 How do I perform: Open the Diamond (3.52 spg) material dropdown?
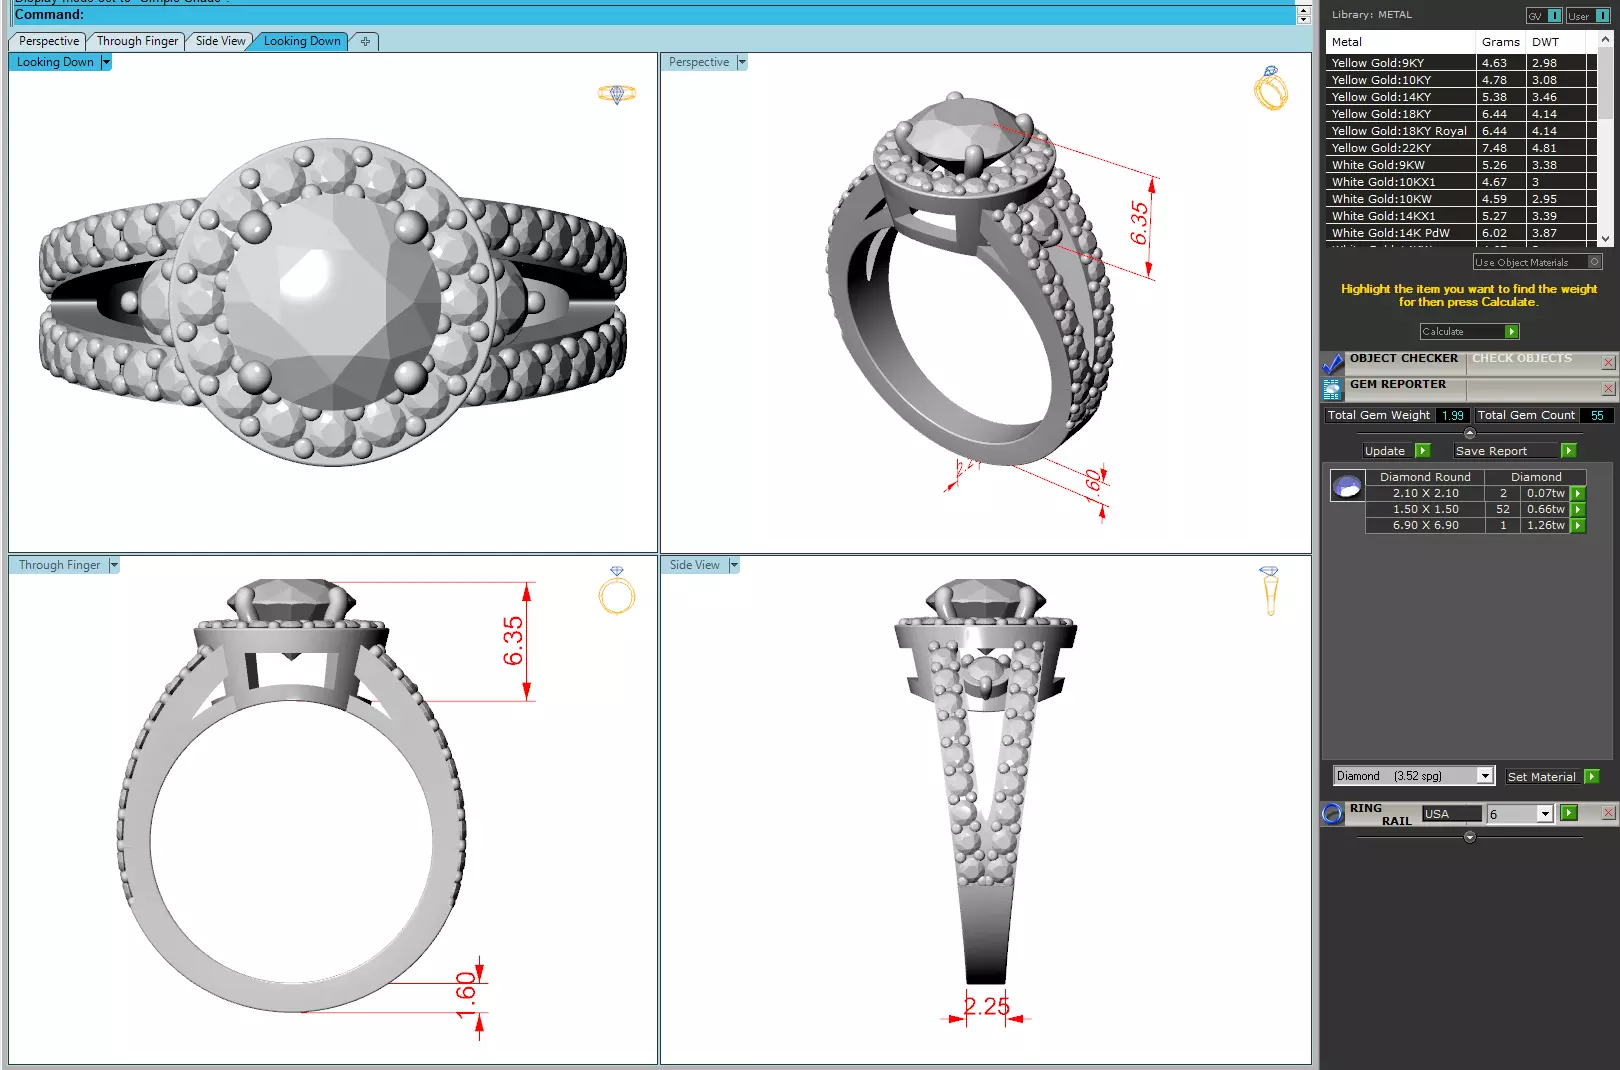pos(1485,776)
